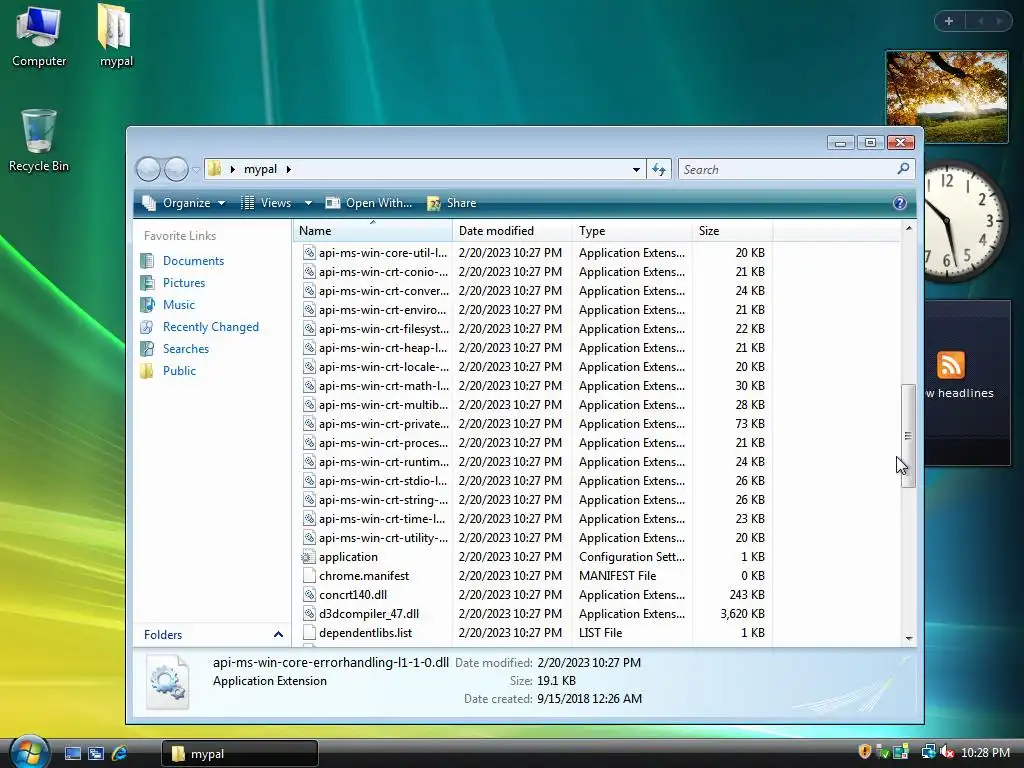Click inside the Search box

[x=787, y=170]
